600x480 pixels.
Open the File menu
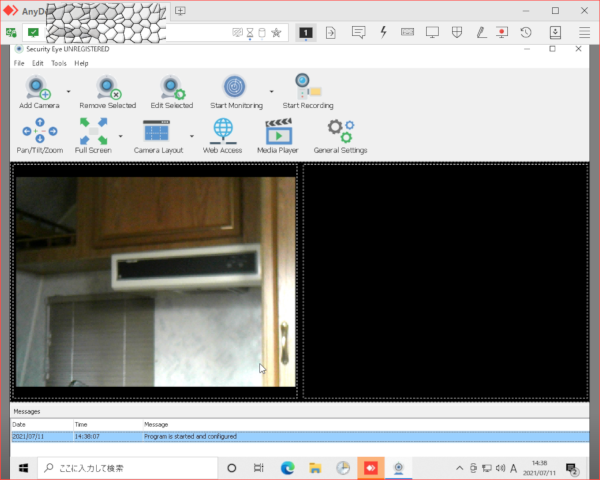(19, 63)
